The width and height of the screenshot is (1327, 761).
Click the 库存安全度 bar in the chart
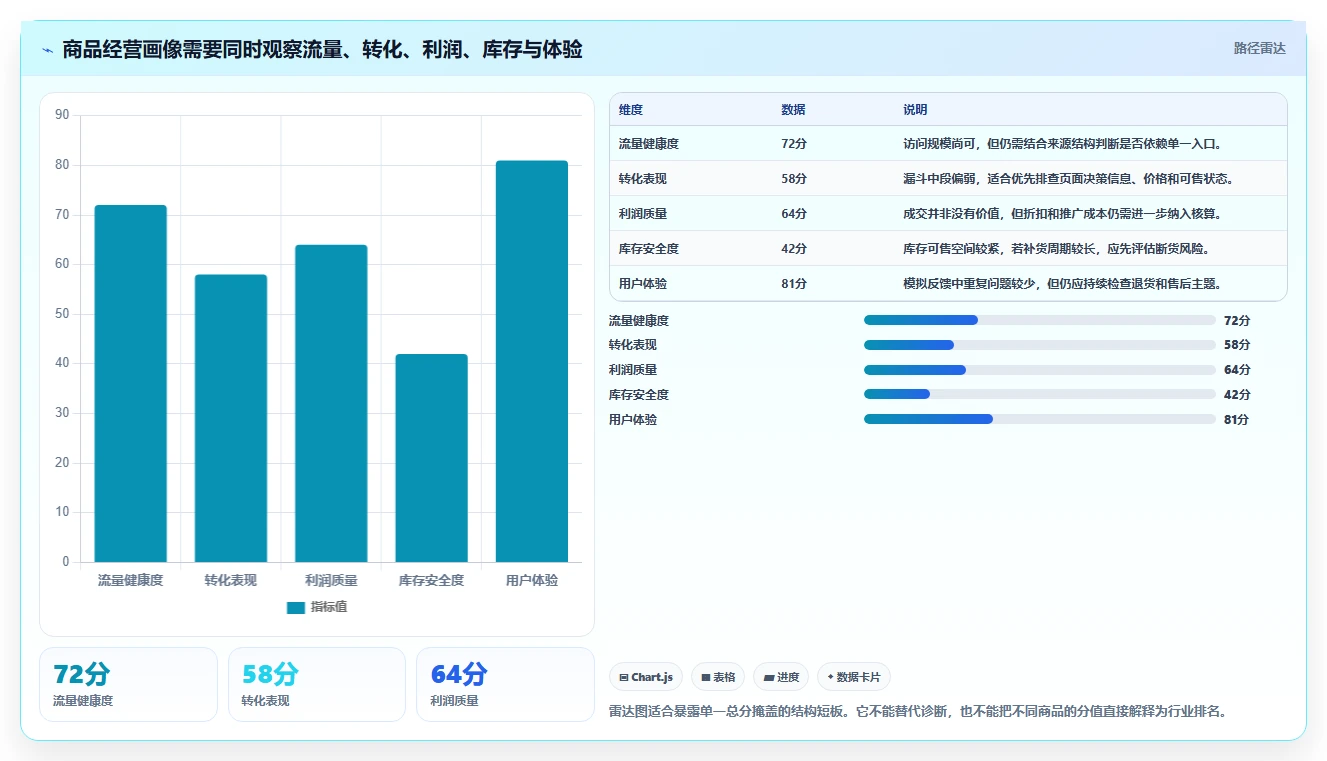click(x=431, y=458)
